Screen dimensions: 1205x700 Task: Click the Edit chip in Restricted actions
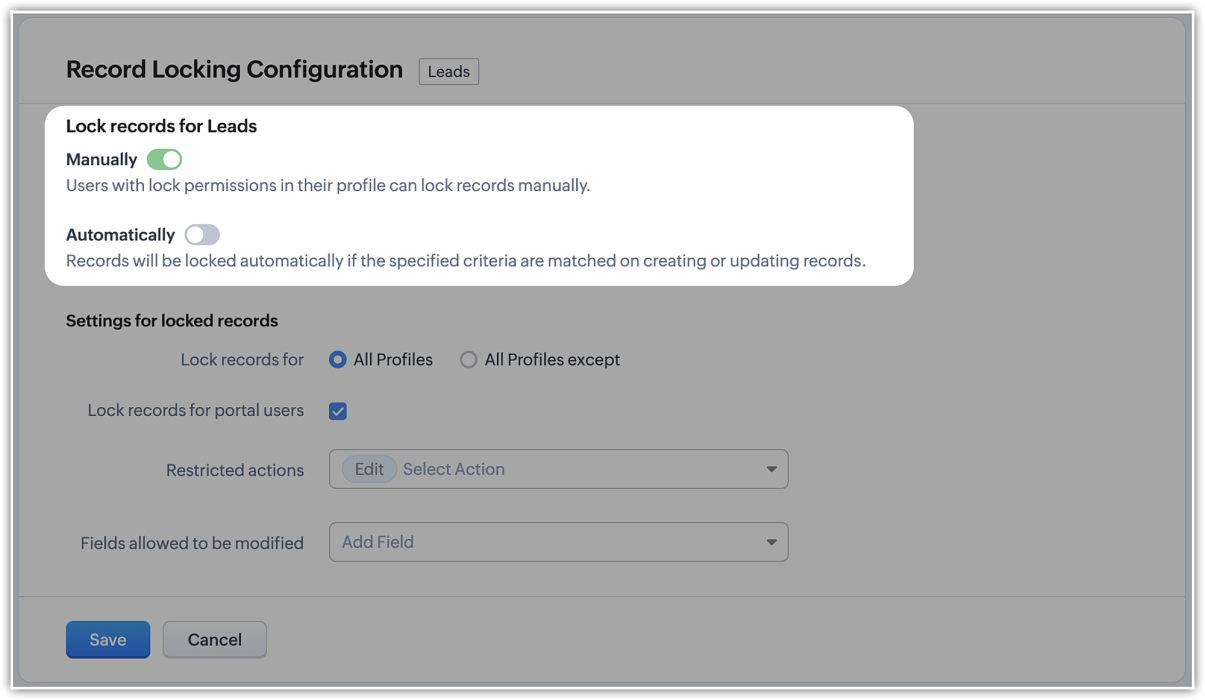coord(368,468)
